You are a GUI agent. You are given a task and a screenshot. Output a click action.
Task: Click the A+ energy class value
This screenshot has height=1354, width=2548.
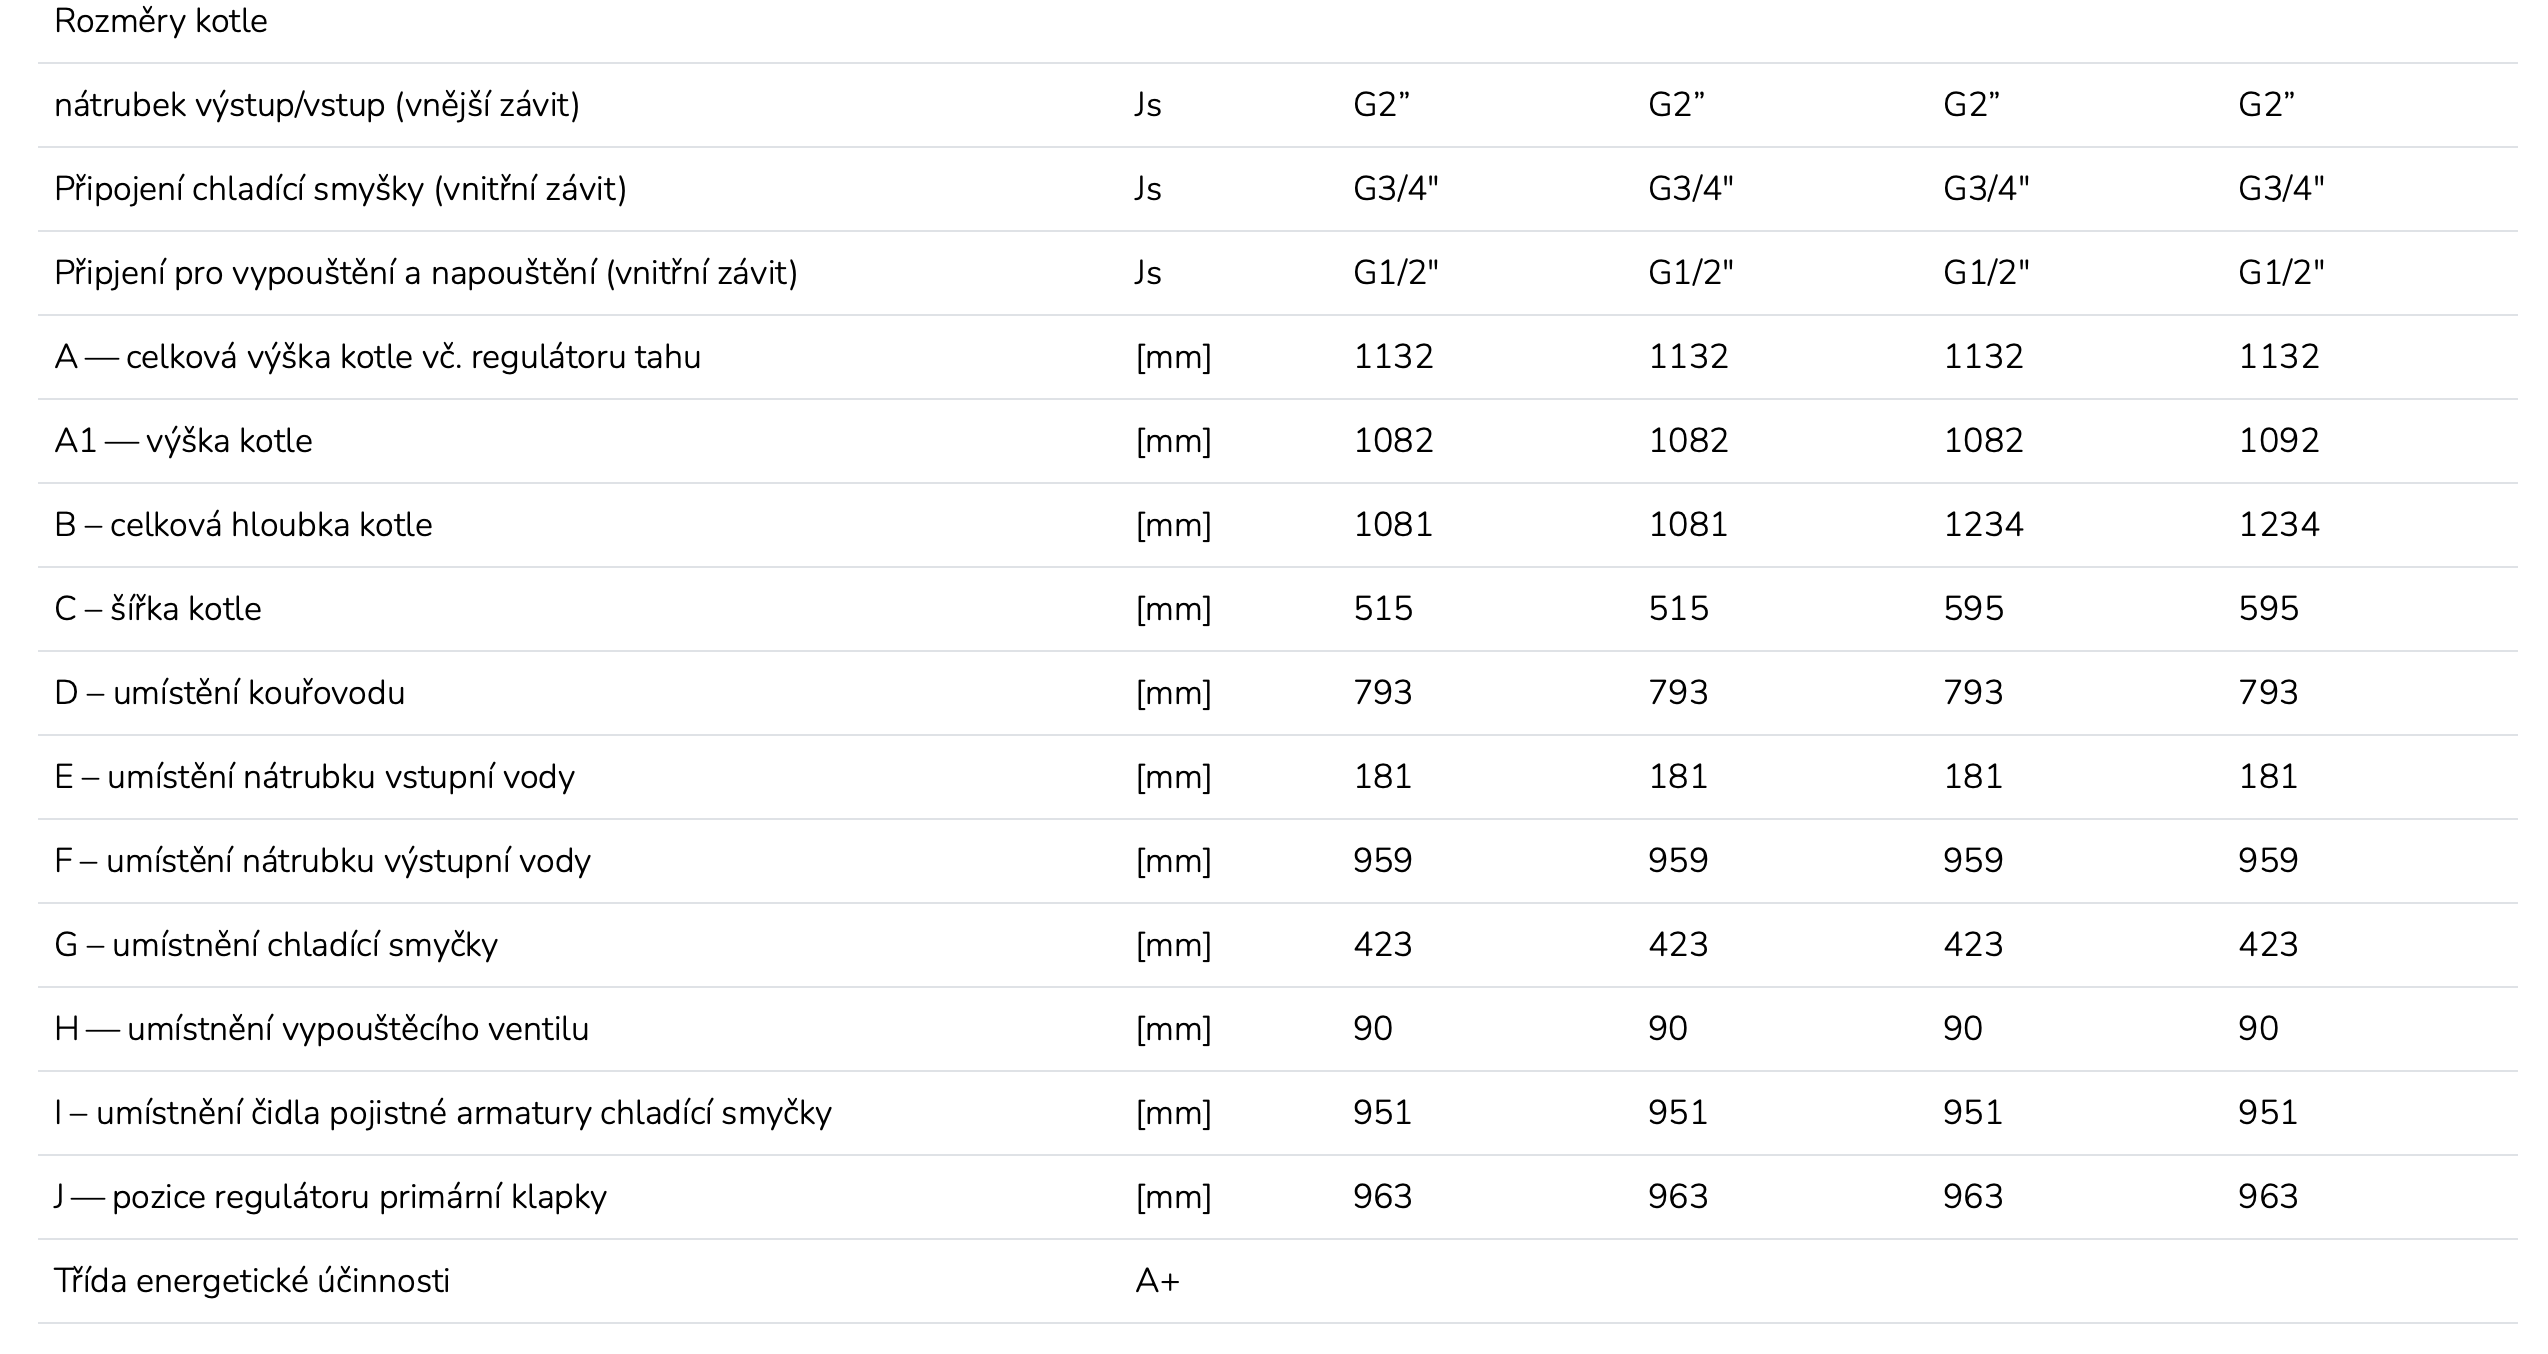click(x=1157, y=1281)
